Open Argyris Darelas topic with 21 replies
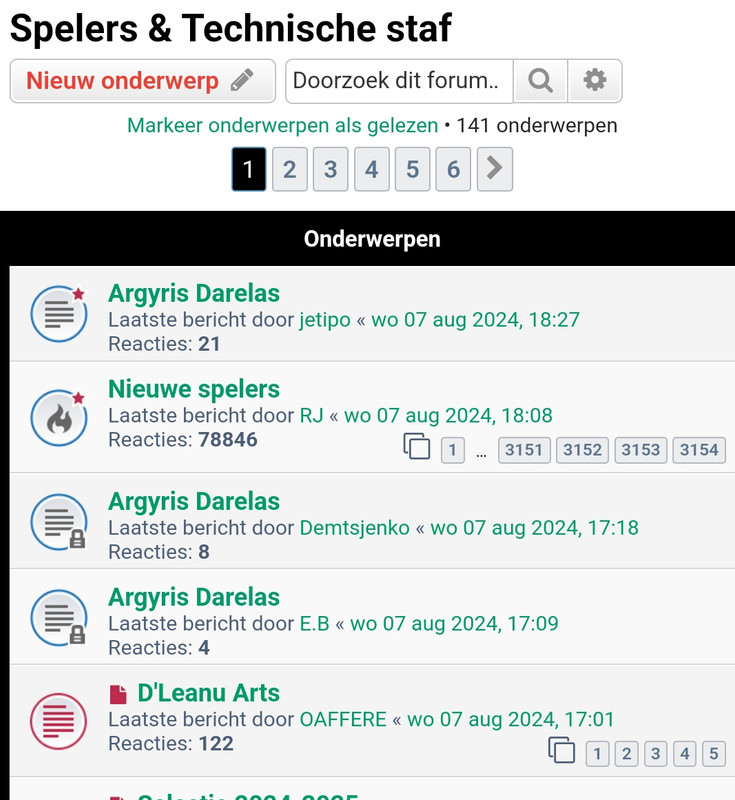Screen dimensions: 735x800 [x=194, y=294]
